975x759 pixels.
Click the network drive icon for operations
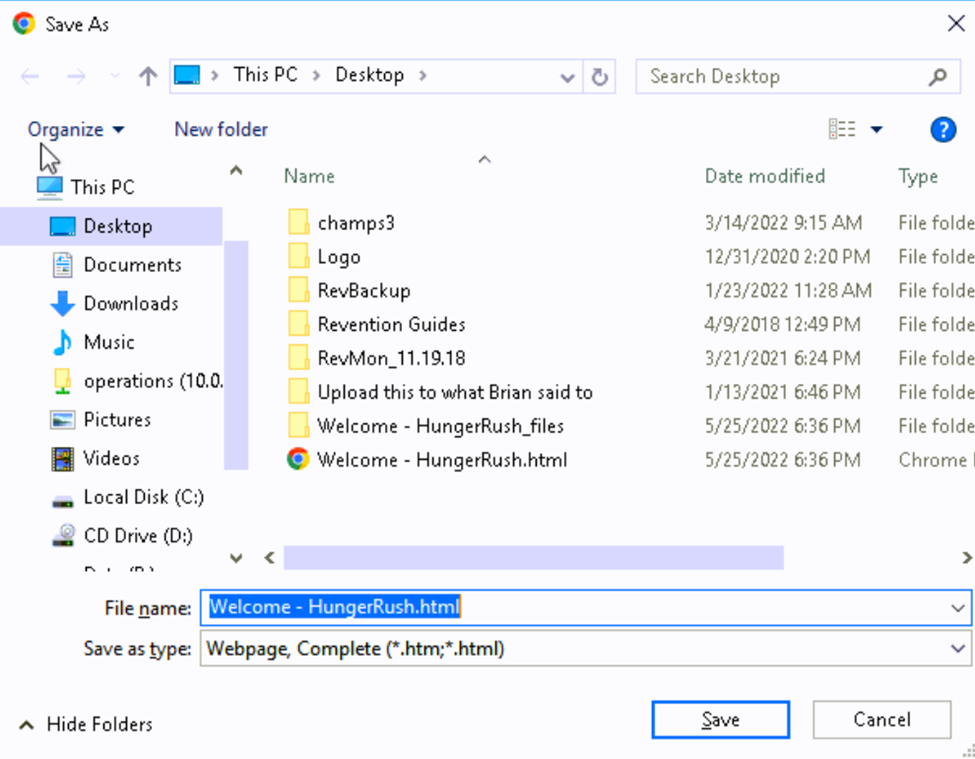[x=62, y=381]
